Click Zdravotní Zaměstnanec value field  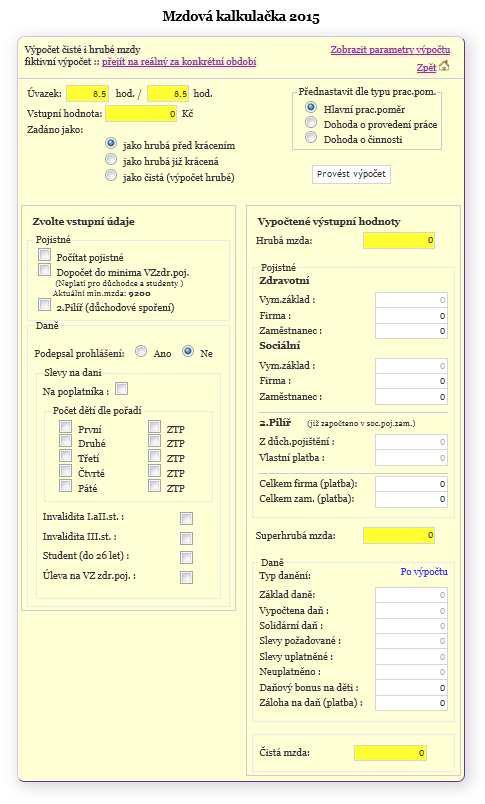[411, 331]
